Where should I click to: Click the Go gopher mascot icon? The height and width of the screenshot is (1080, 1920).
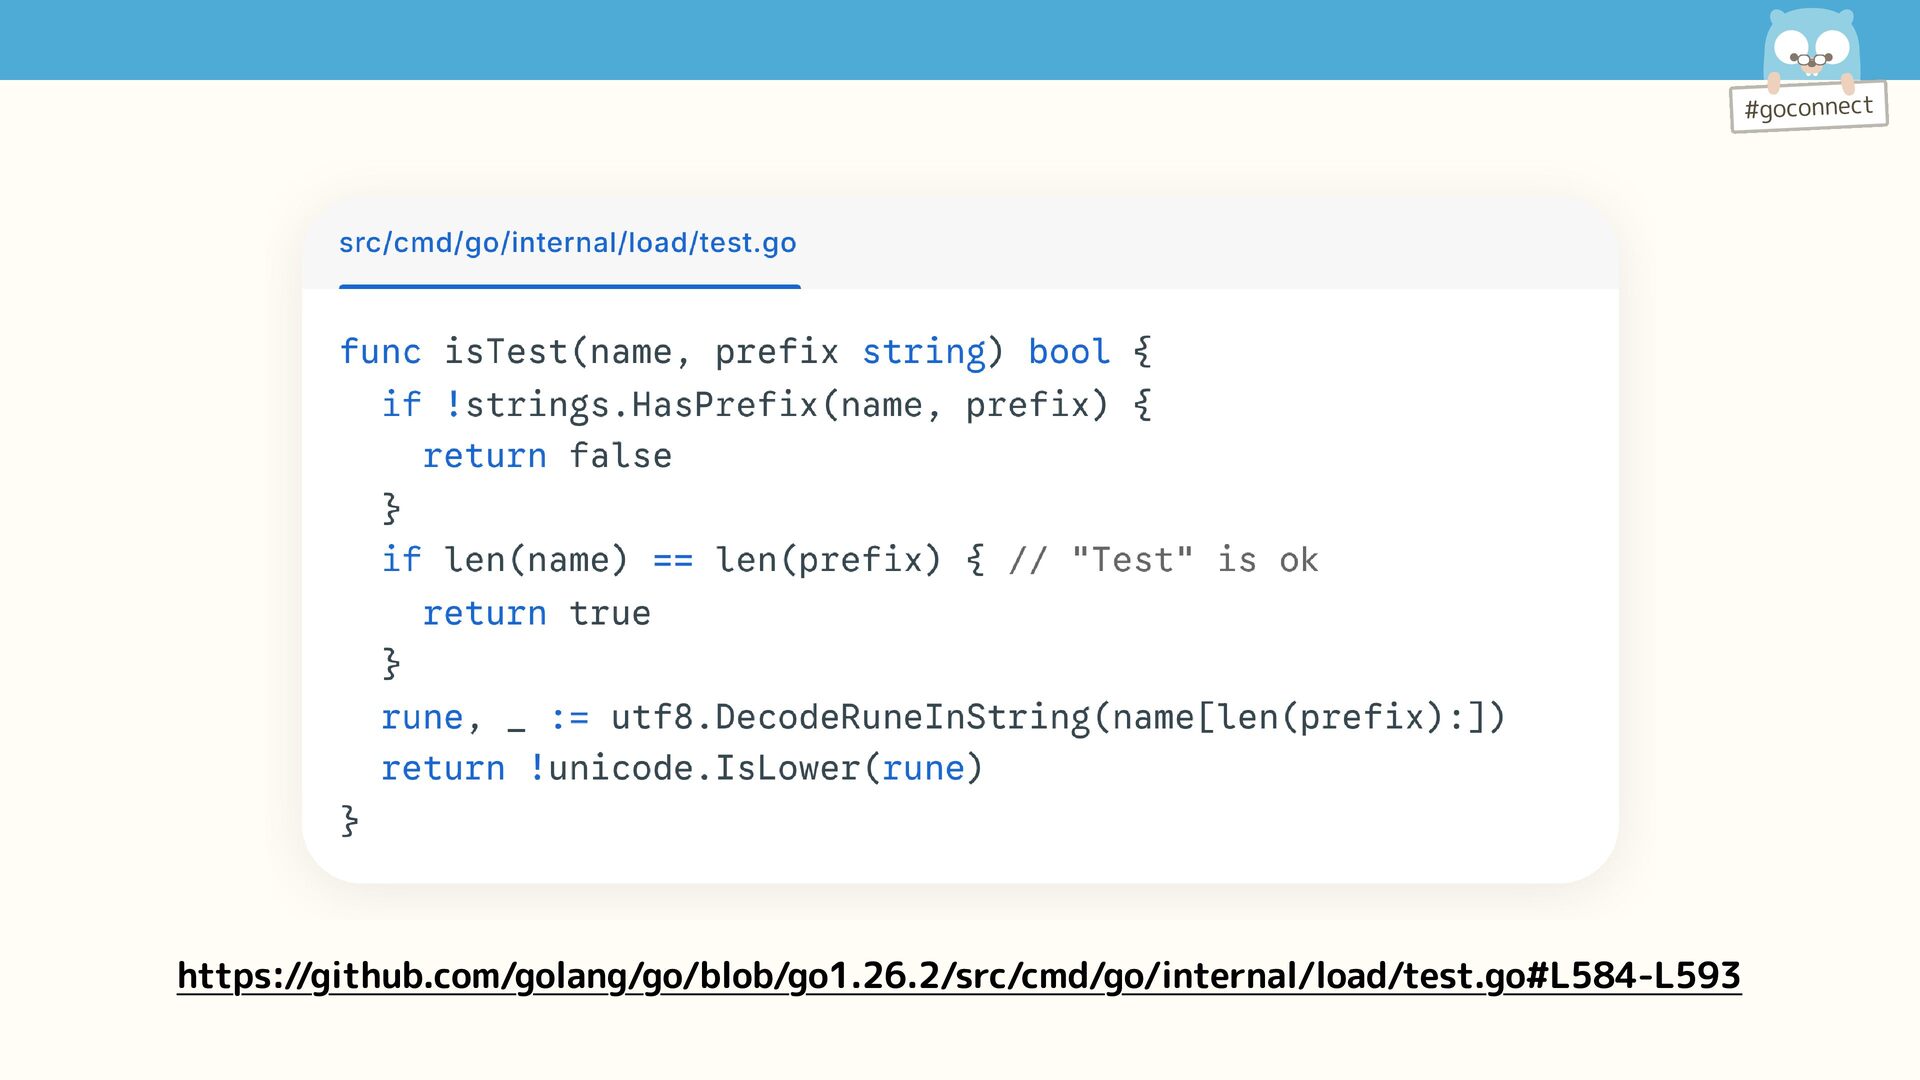(x=1811, y=45)
